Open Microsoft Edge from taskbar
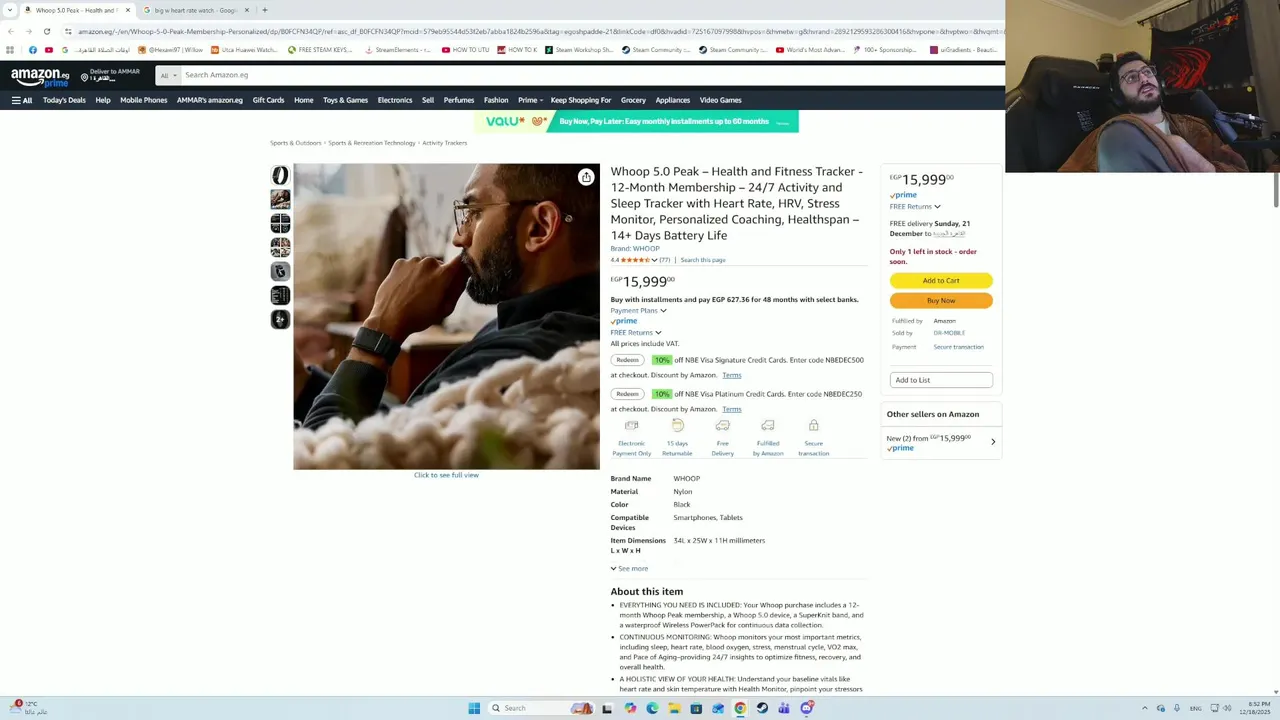The width and height of the screenshot is (1280, 720). [x=652, y=708]
